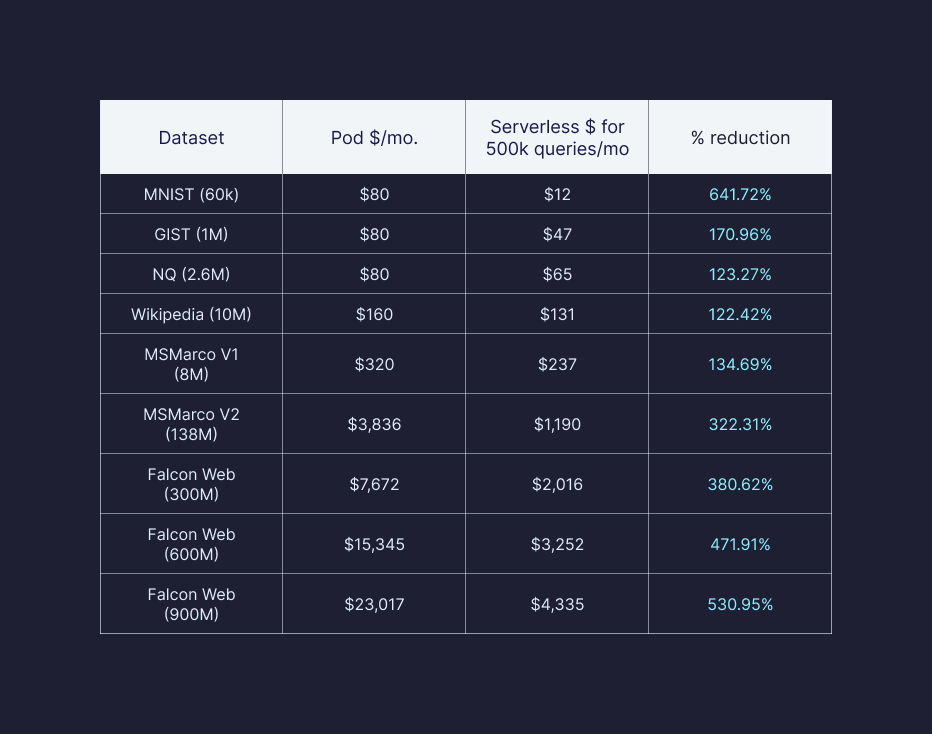Click the GIST (1M) dataset cell

tap(191, 235)
